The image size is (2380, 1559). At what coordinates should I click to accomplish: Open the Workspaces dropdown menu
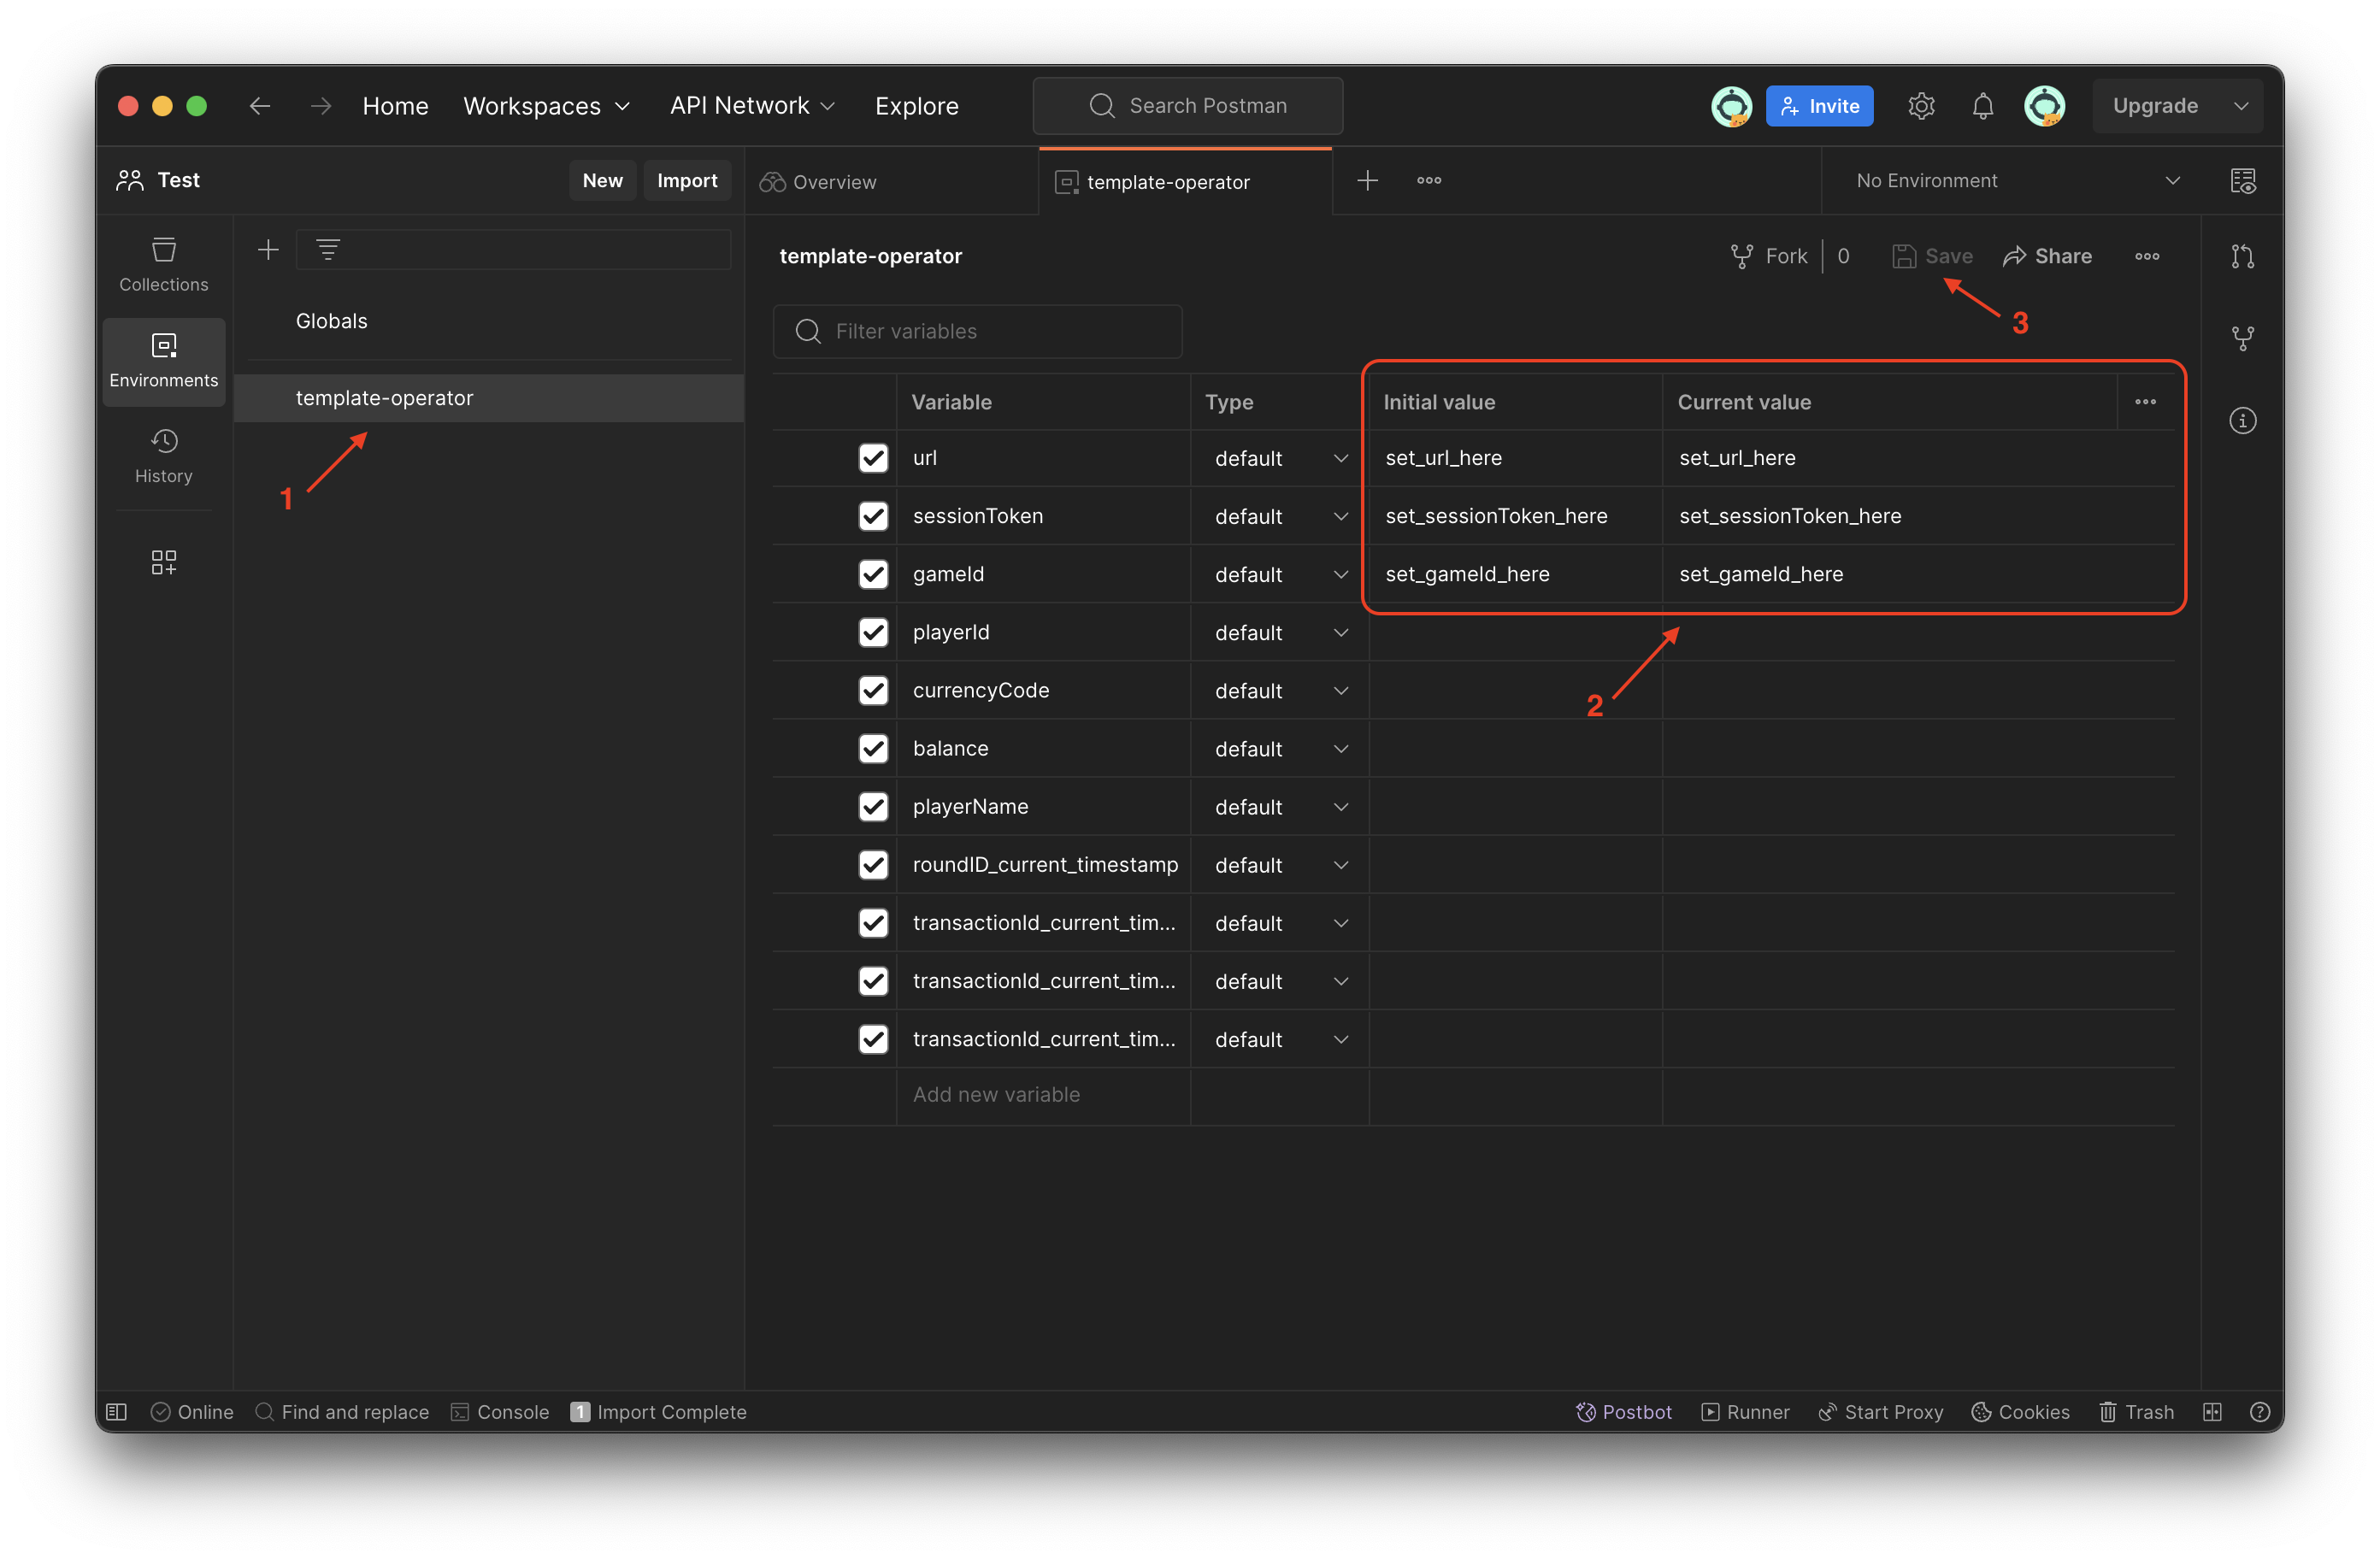[x=546, y=106]
